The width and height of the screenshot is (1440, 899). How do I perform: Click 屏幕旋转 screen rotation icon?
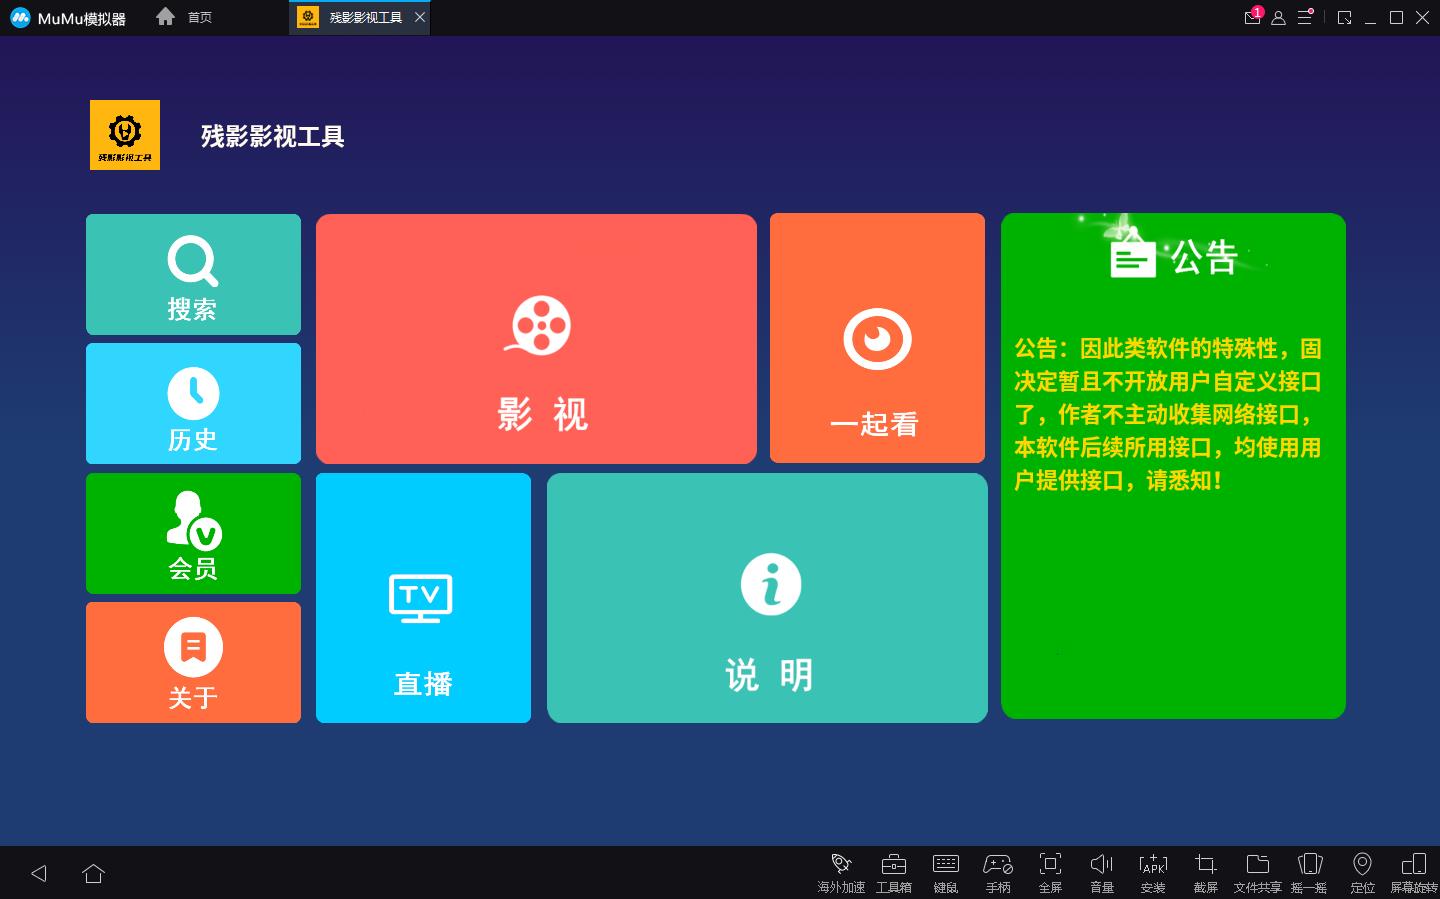(x=1414, y=872)
